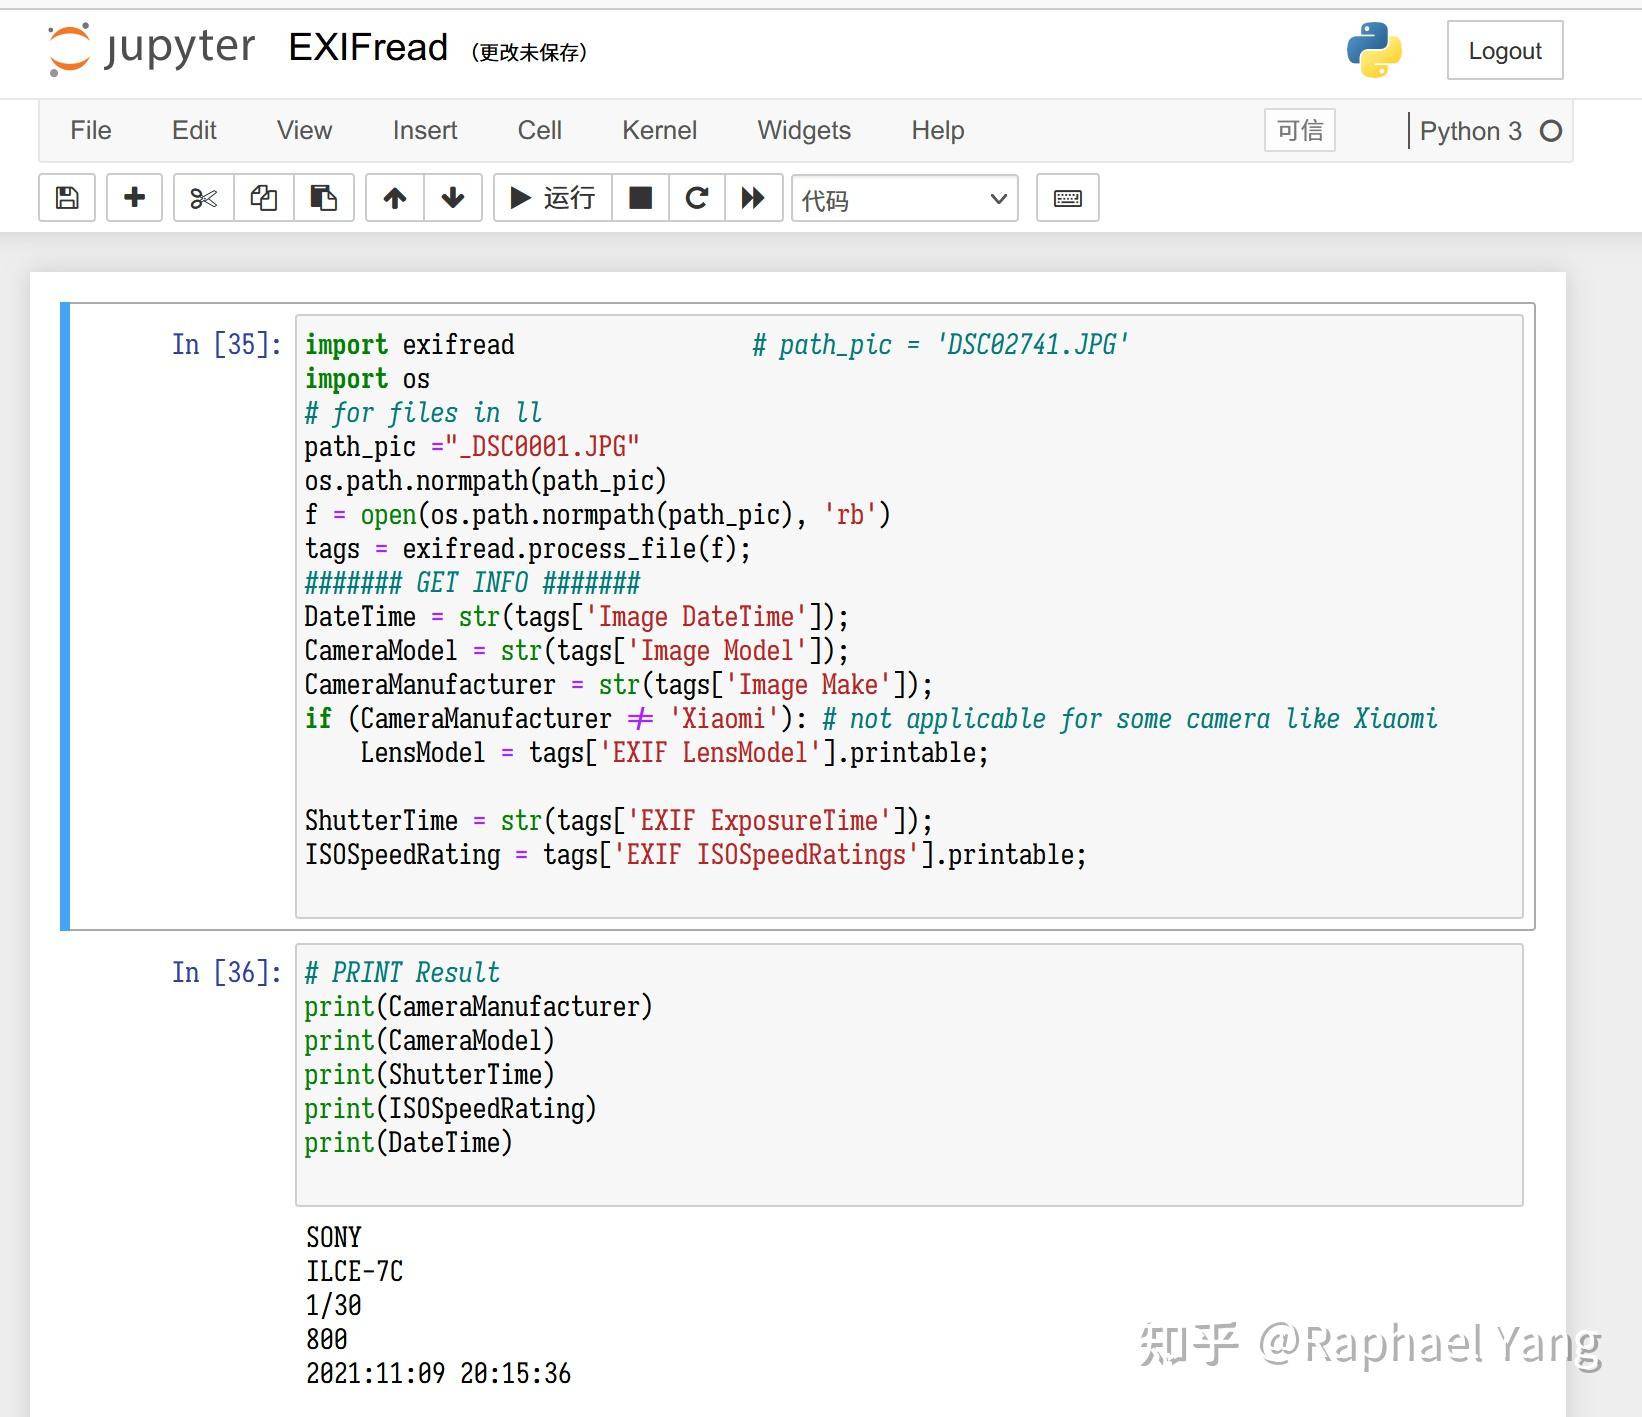Click inside the In [36] code cell
1642x1417 pixels.
(909, 1075)
